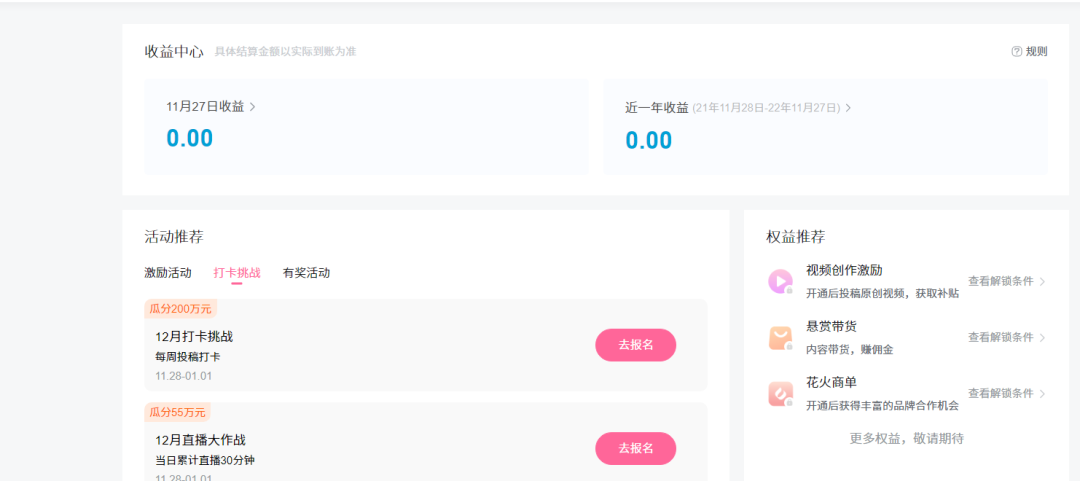Click the 花火商单 red icon

click(780, 394)
